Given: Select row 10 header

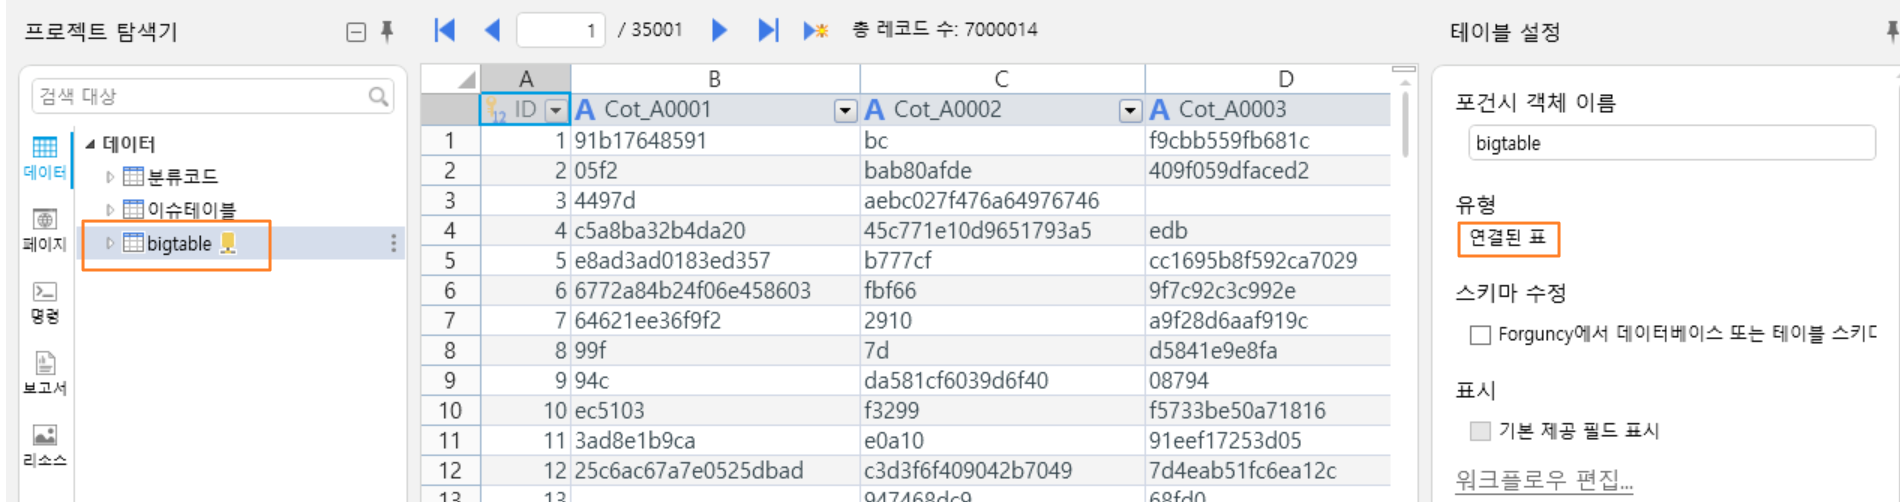Looking at the screenshot, I should [x=450, y=411].
